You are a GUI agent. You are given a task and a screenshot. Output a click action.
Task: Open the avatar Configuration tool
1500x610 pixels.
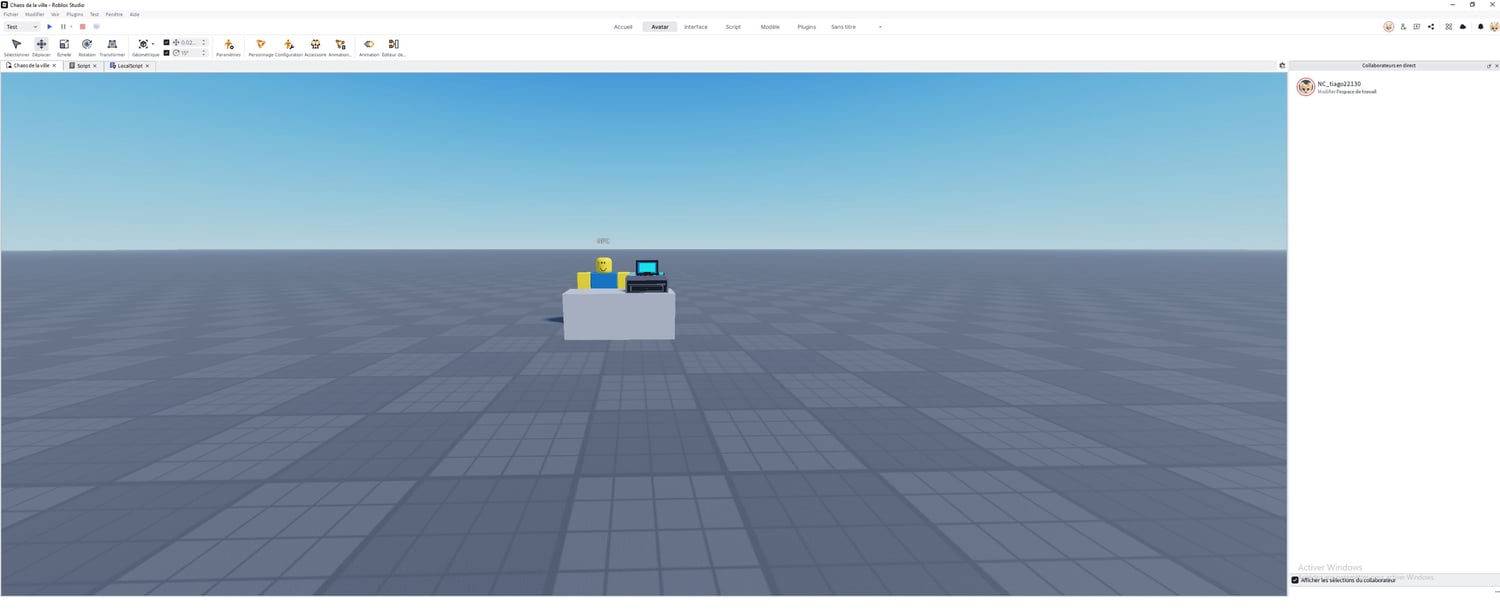pyautogui.click(x=289, y=47)
